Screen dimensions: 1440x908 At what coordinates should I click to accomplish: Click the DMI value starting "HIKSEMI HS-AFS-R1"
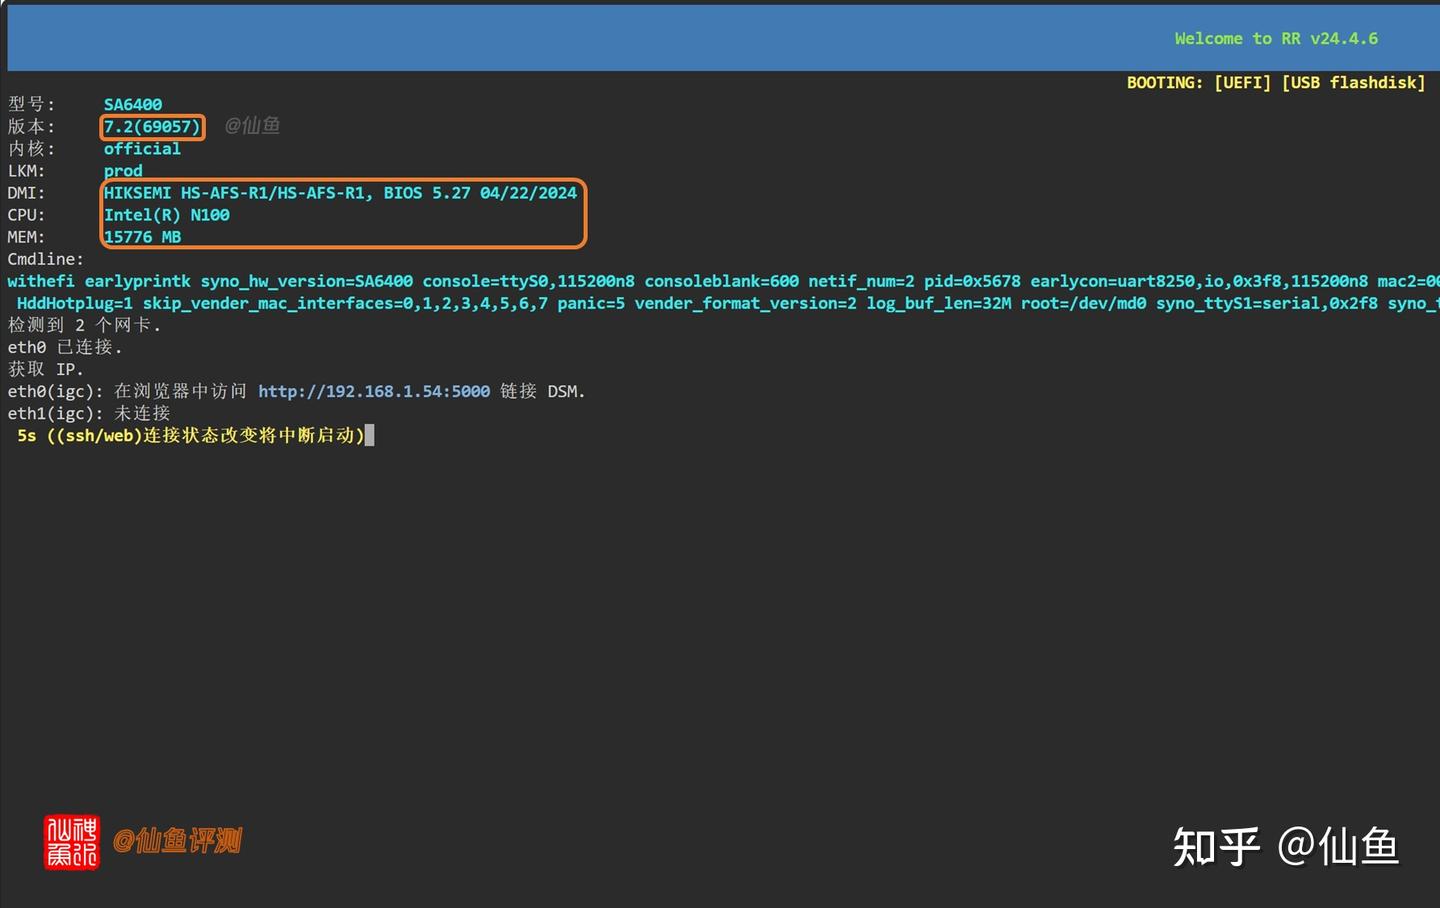point(340,193)
